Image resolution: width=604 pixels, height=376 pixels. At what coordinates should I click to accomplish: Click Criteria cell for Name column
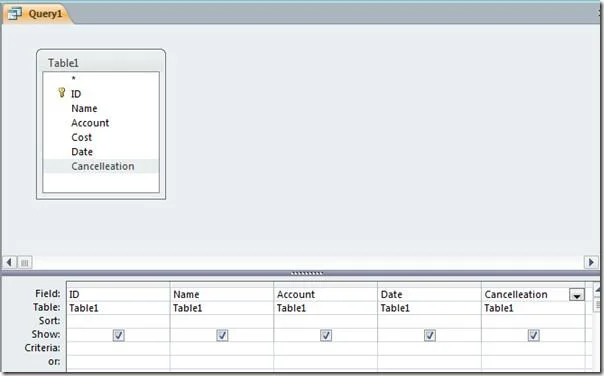222,348
